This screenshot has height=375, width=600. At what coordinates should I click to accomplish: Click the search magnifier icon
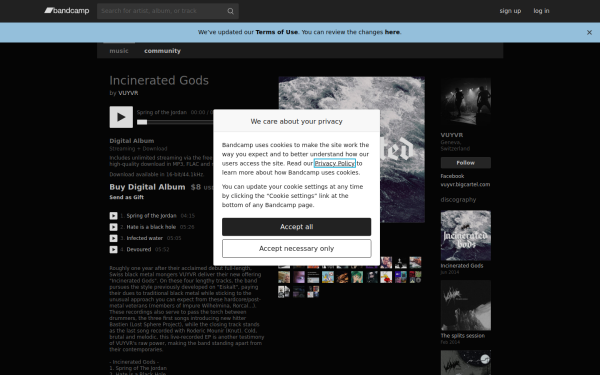[x=230, y=11]
